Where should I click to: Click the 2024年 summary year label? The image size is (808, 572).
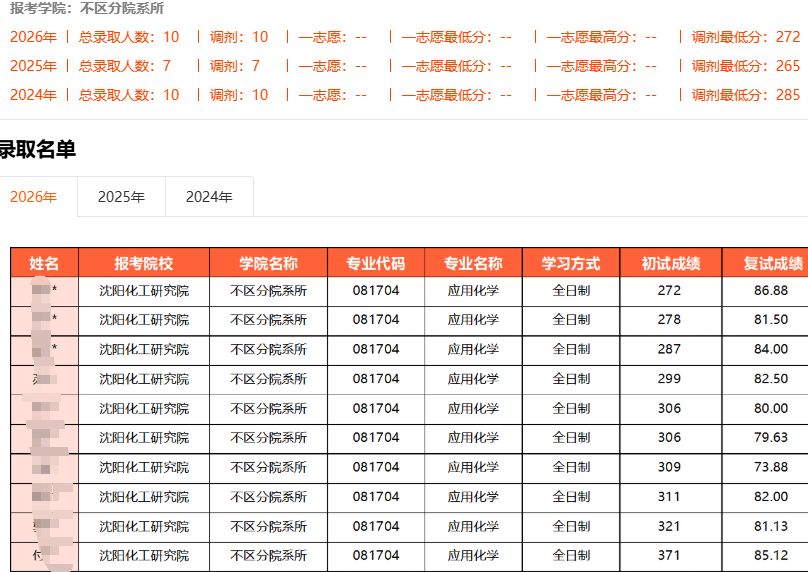pos(33,95)
